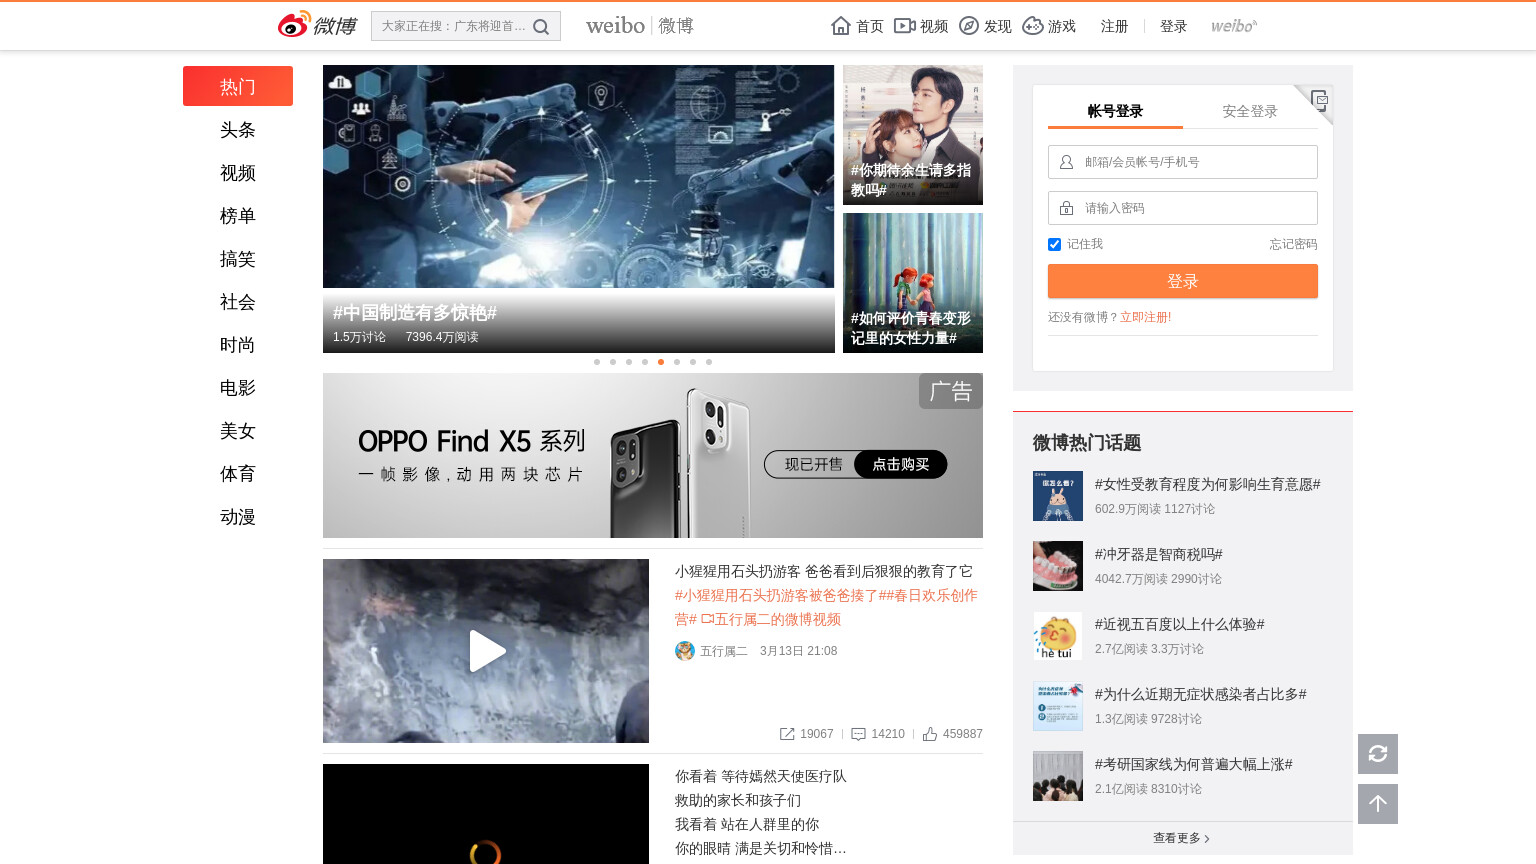The height and width of the screenshot is (864, 1536).
Task: Focus the 邮箱/会员帐号/手机号 field
Action: [1183, 162]
